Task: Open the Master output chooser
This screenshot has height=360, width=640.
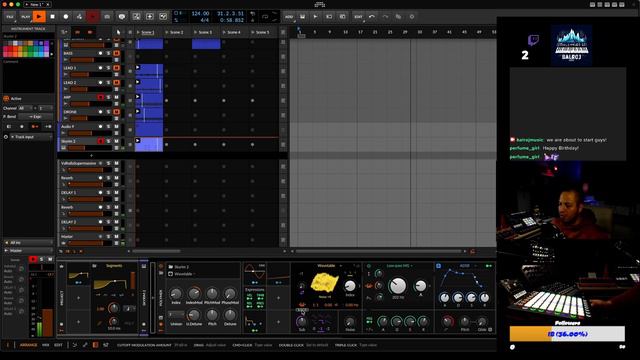Action: pyautogui.click(x=28, y=251)
